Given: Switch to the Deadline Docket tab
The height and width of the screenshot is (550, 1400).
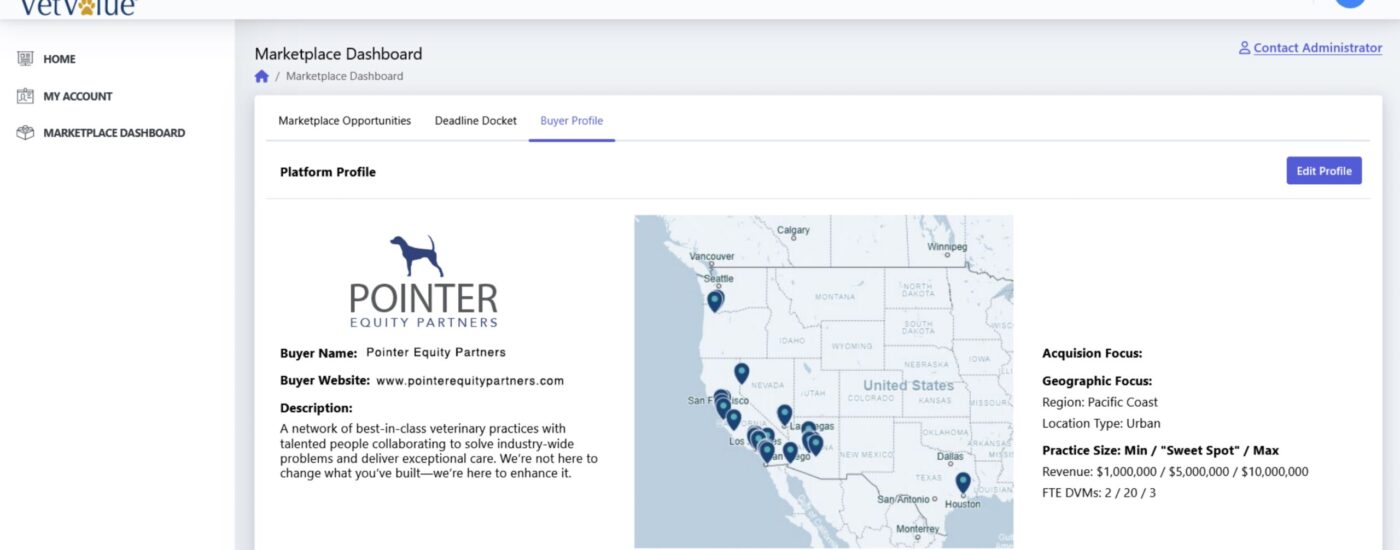Looking at the screenshot, I should click(476, 121).
